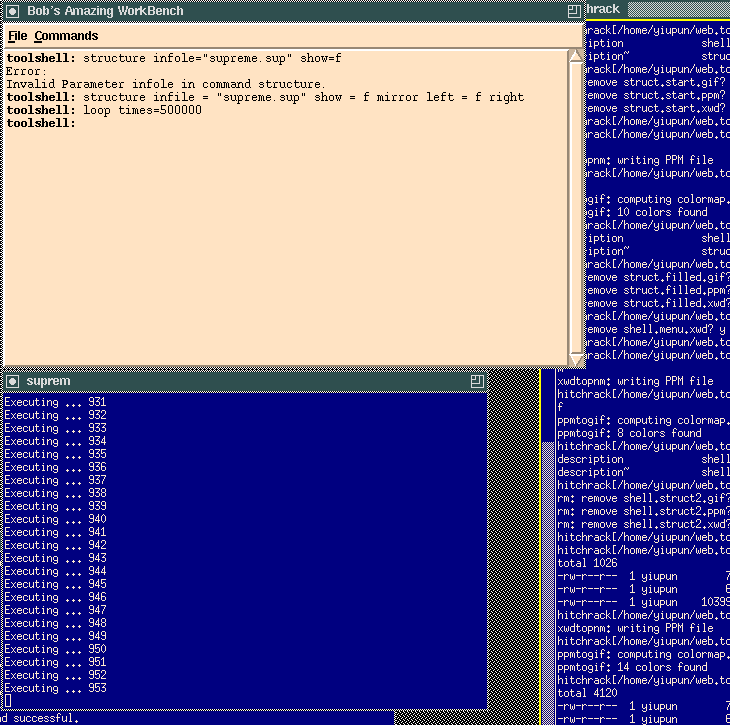
Task: Click the toolshell vertical scrollbar track
Action: pyautogui.click(x=575, y=200)
